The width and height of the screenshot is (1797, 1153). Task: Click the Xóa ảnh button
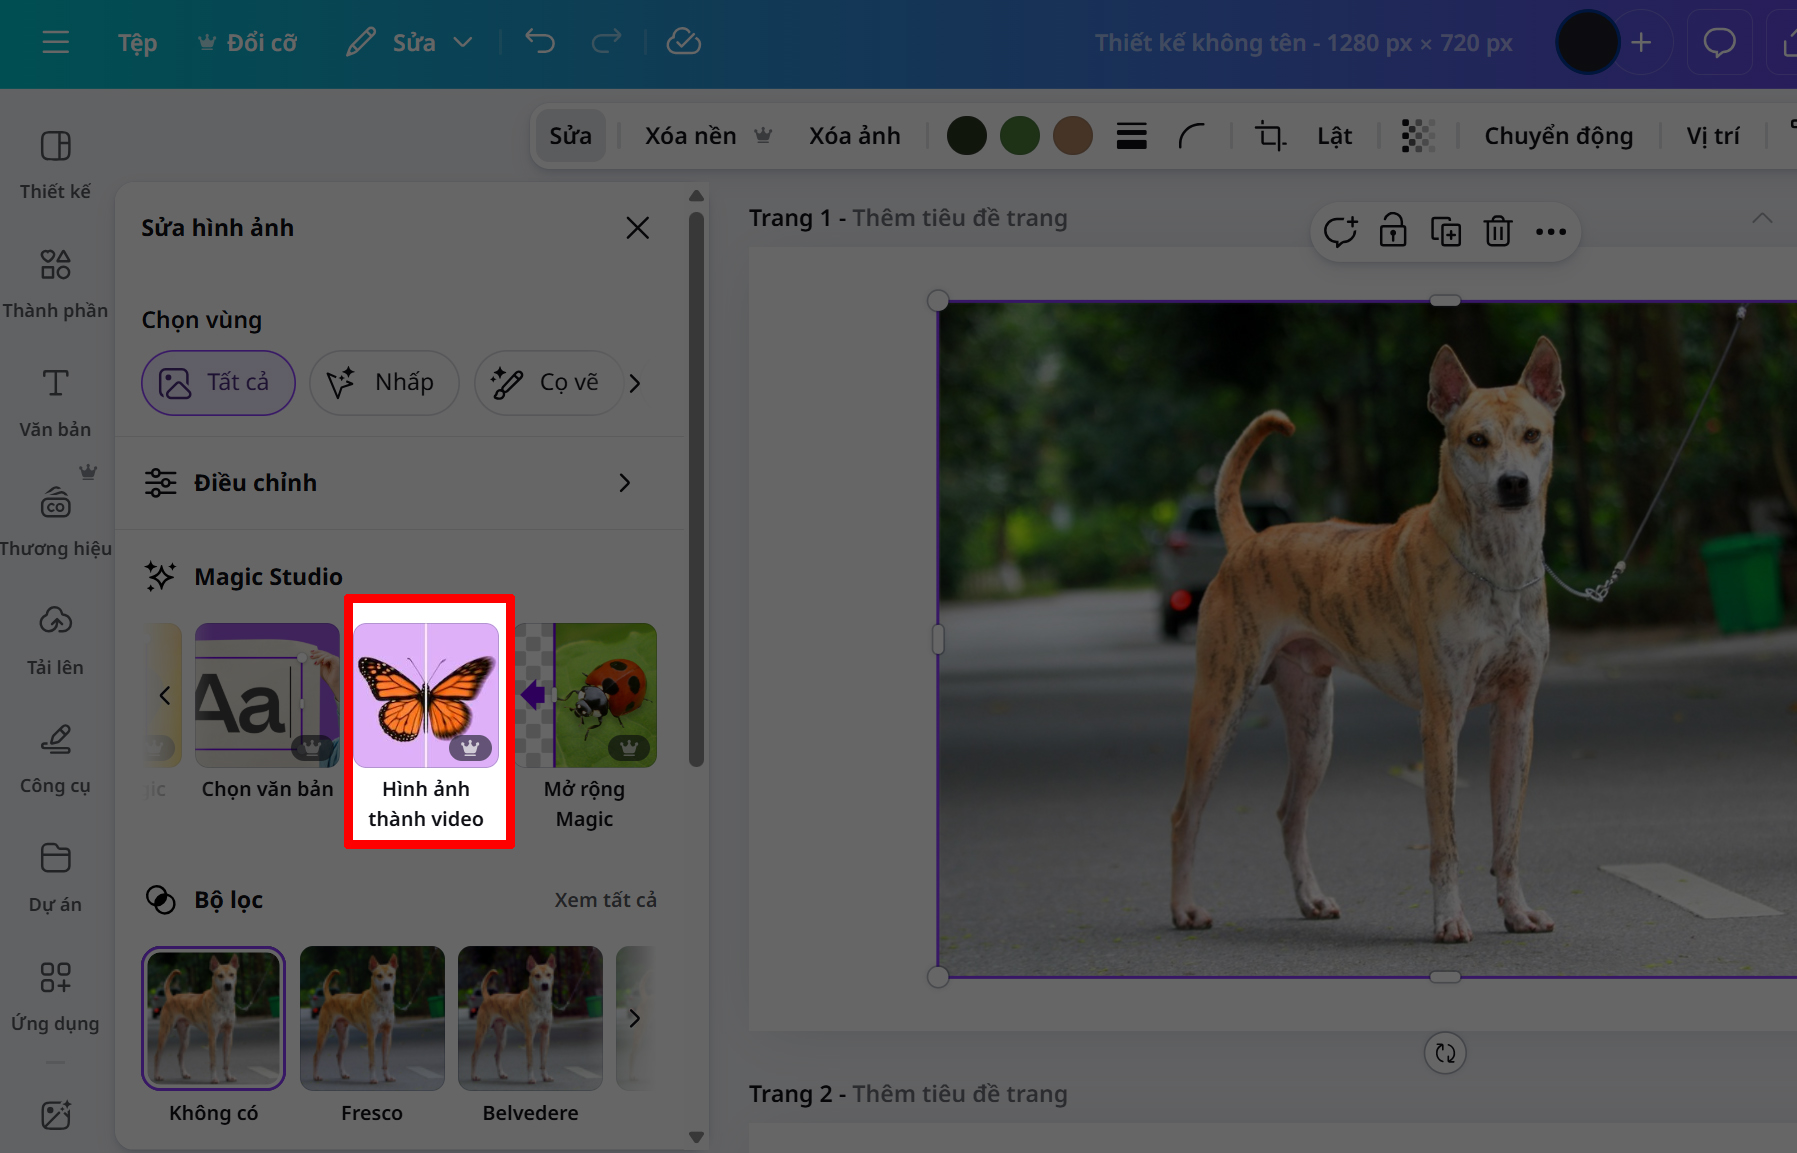[854, 135]
